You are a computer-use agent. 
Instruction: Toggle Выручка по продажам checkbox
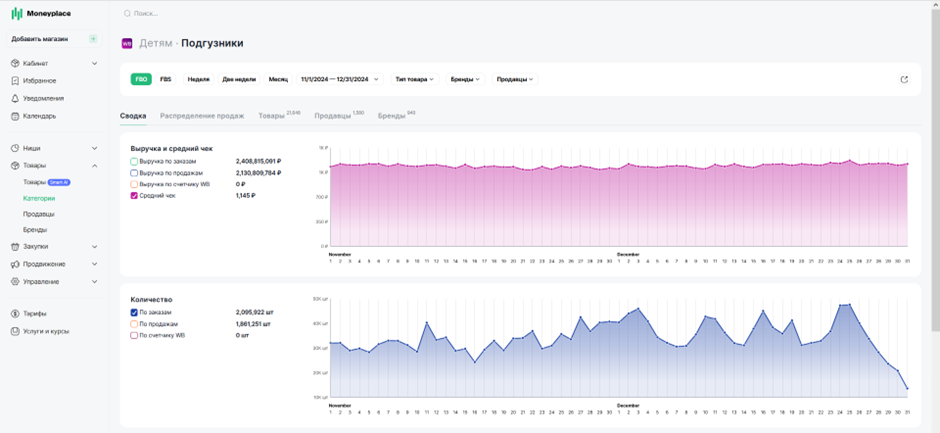point(134,173)
